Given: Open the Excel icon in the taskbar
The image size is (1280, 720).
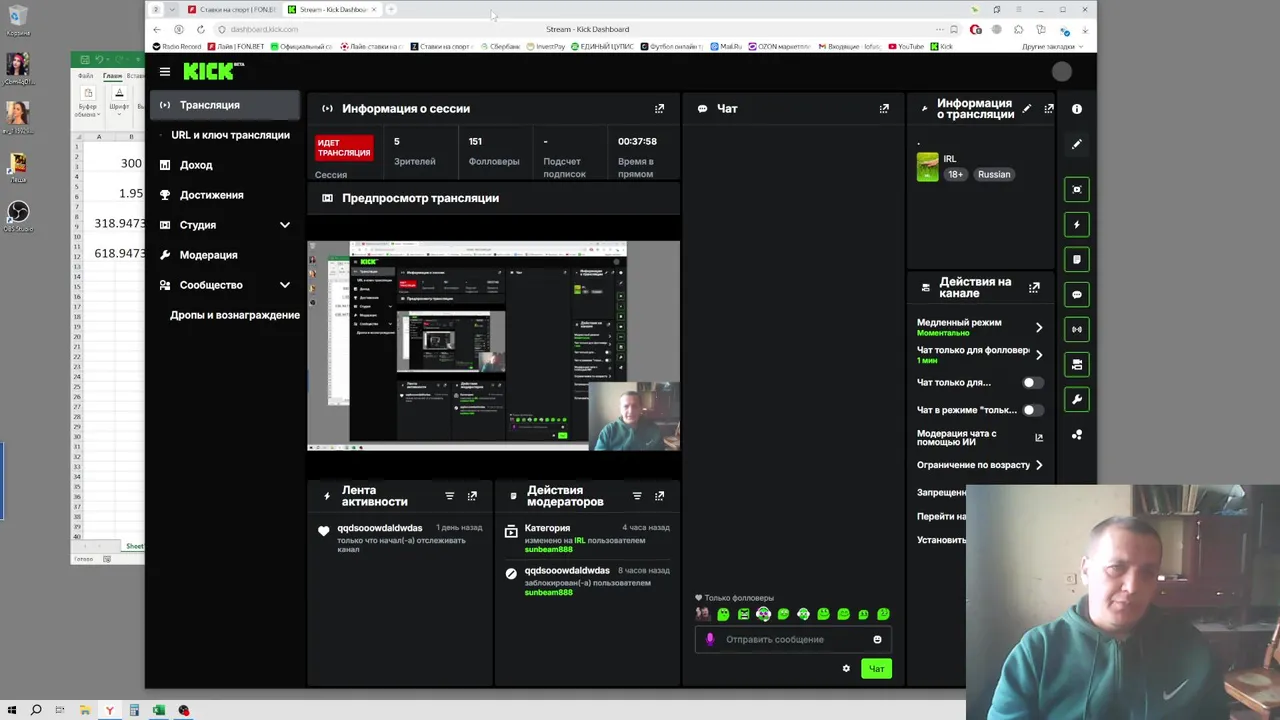Looking at the screenshot, I should click(x=158, y=710).
